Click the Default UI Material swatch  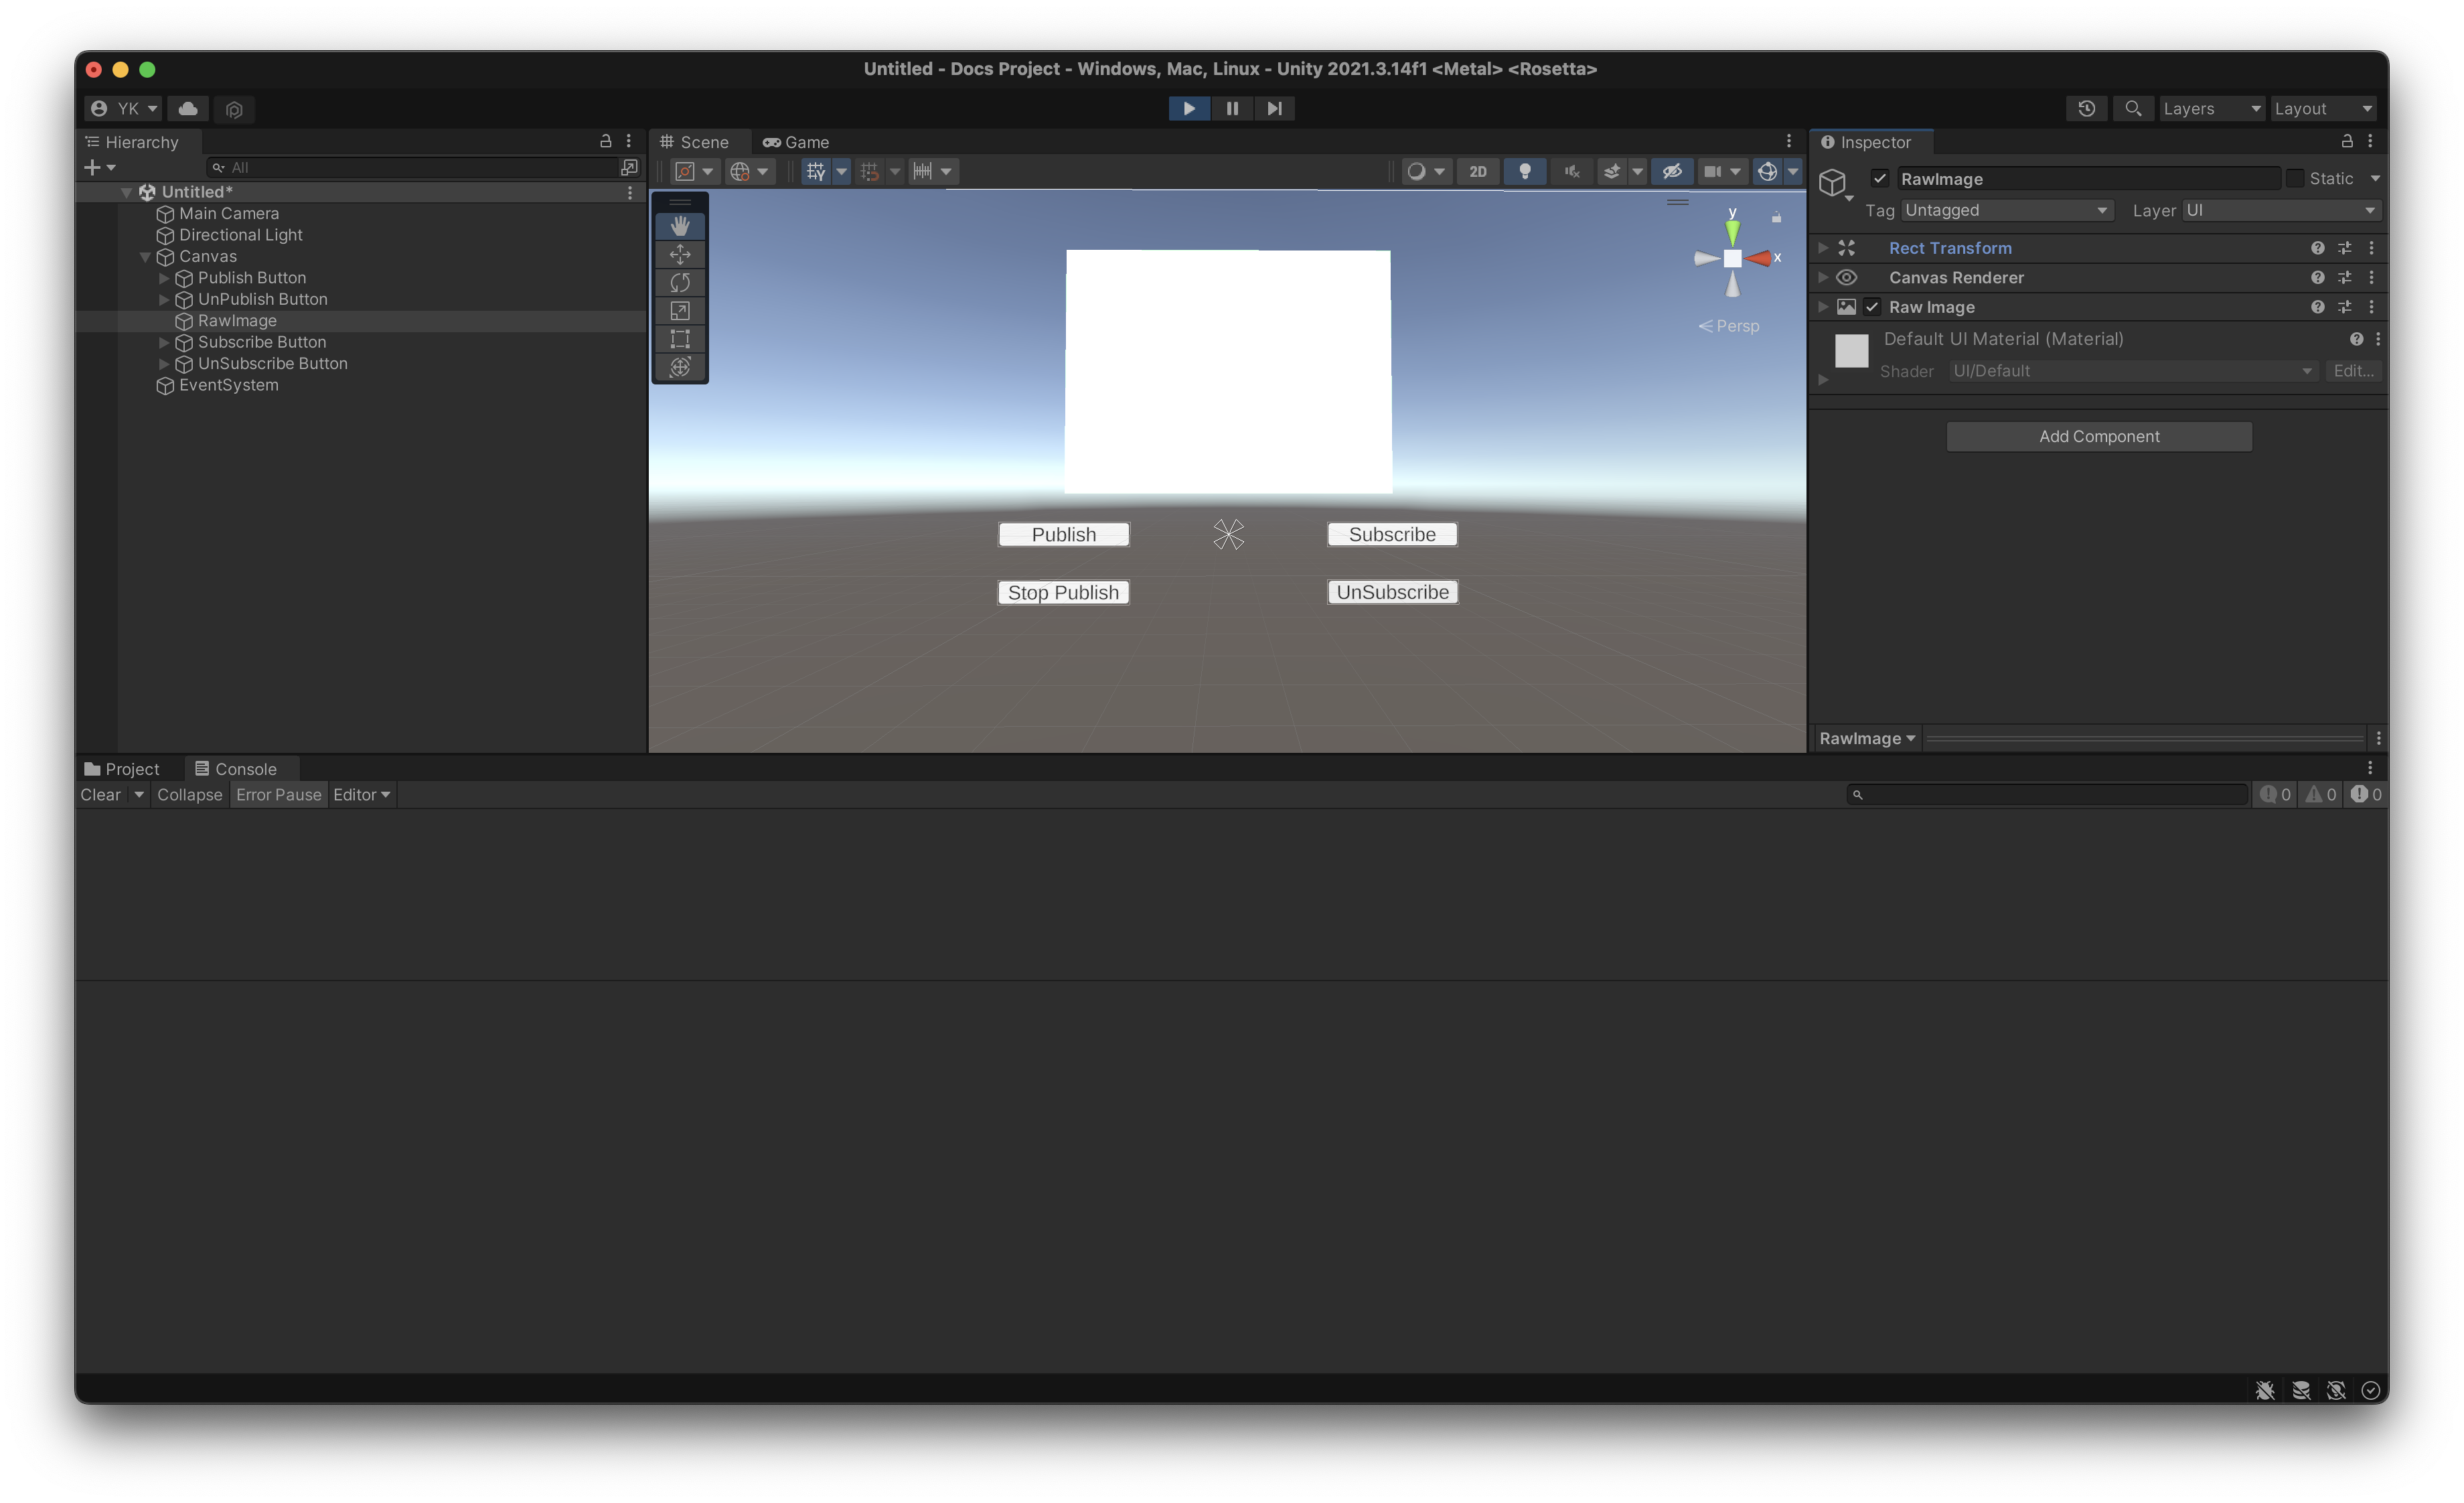click(x=1851, y=351)
